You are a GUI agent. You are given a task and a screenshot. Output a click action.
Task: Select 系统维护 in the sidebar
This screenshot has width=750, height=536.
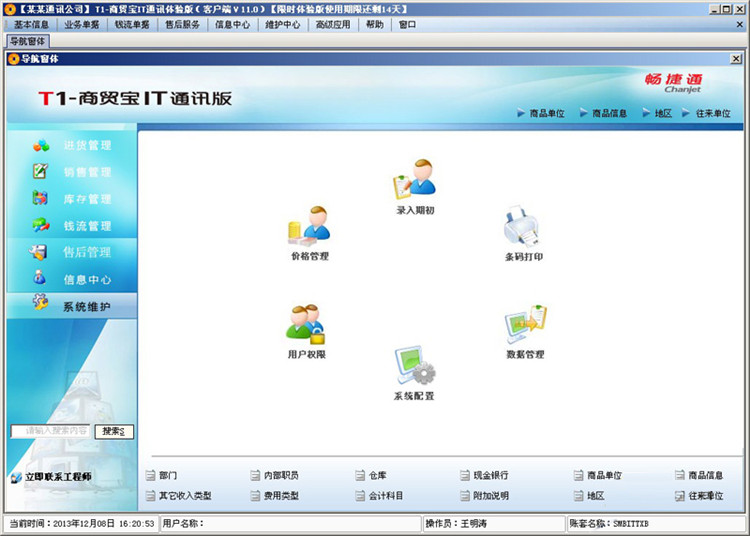72,306
